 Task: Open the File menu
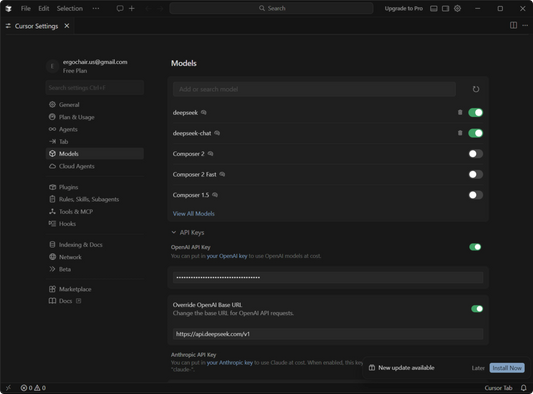click(x=26, y=8)
